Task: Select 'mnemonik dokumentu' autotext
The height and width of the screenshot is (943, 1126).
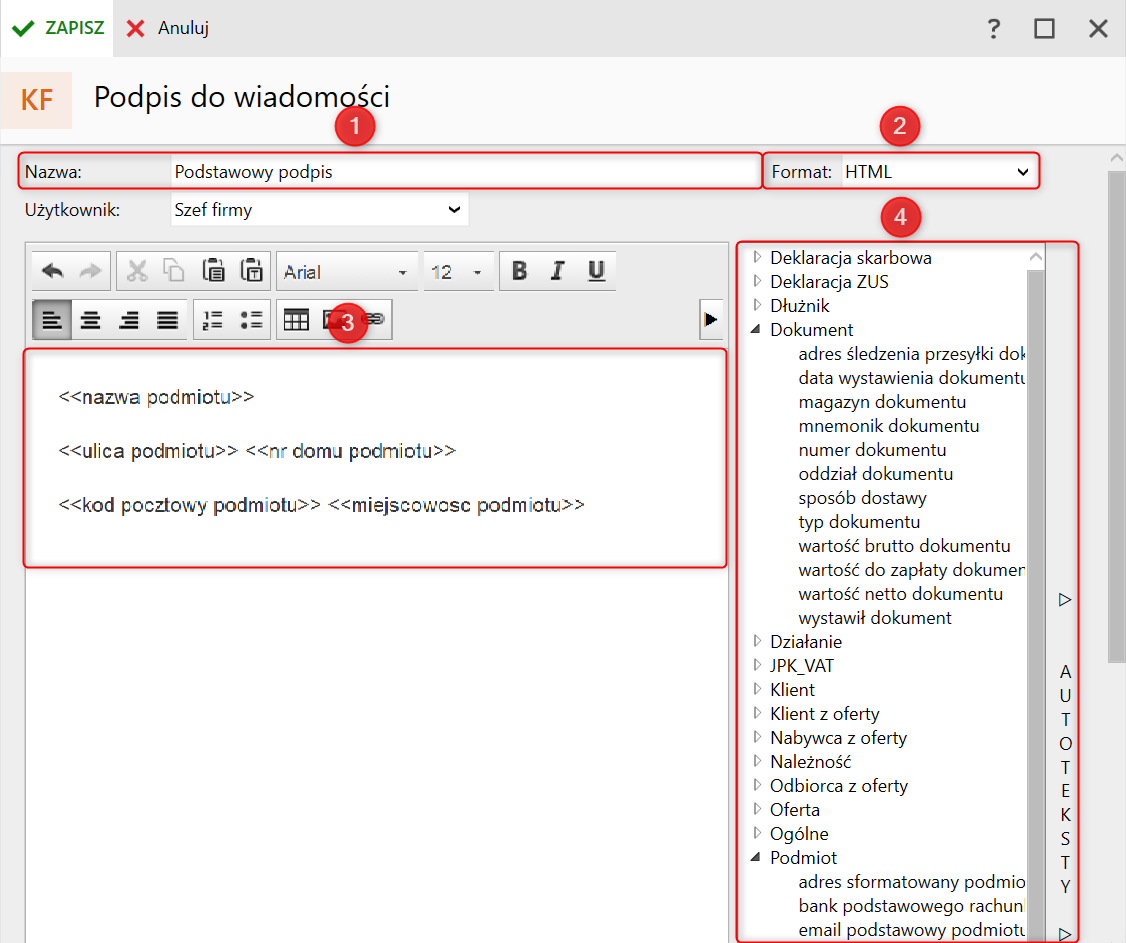Action: click(x=888, y=426)
